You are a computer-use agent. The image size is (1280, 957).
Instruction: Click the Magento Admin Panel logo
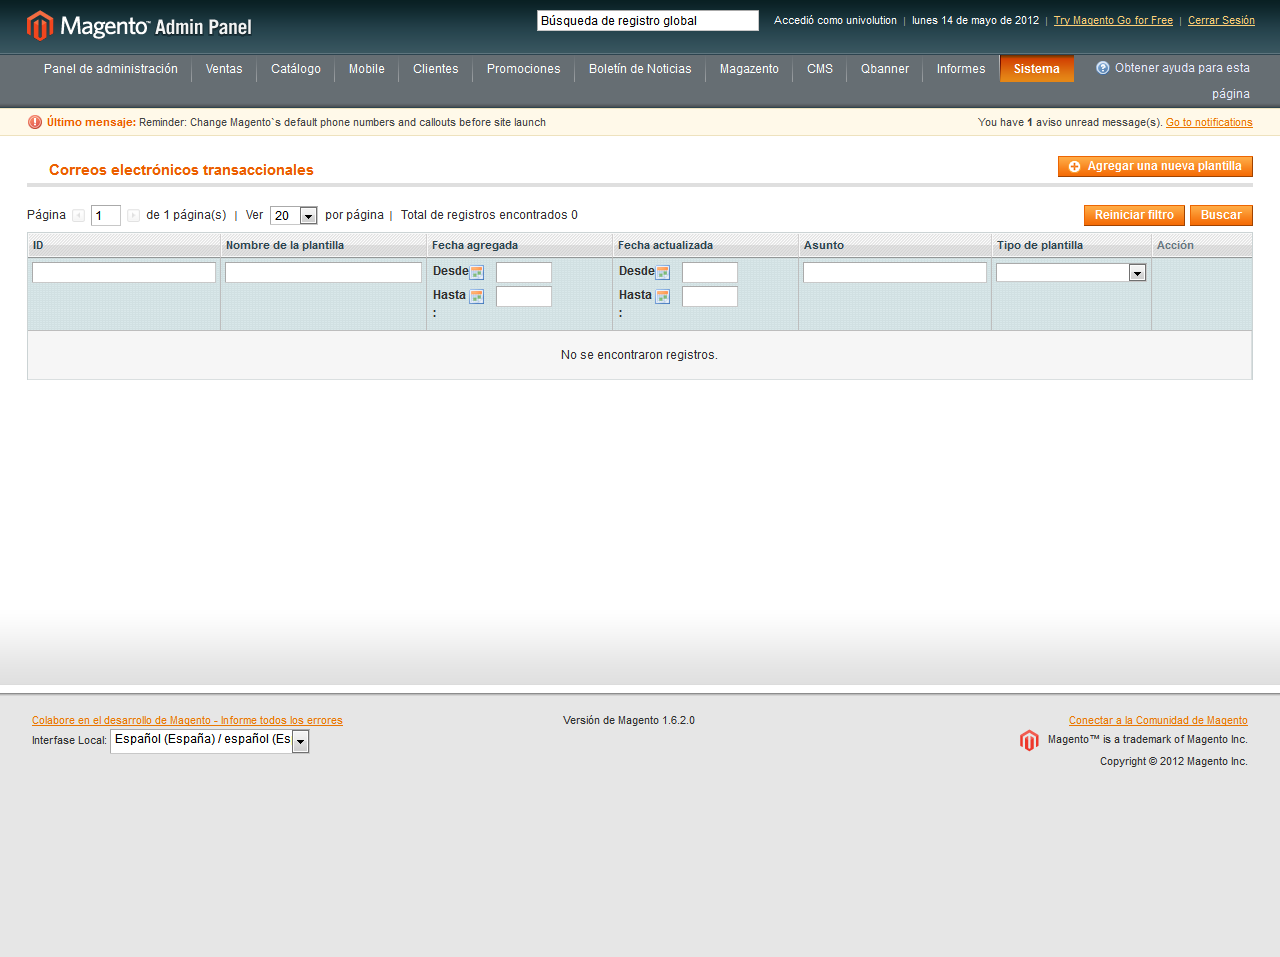coord(139,26)
